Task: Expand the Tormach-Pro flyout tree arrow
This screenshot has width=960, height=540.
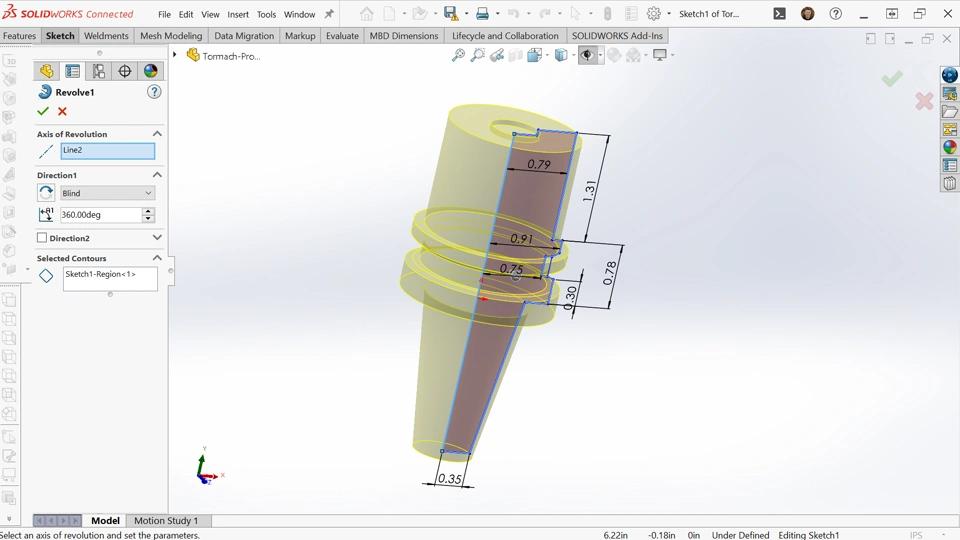Action: [x=174, y=55]
